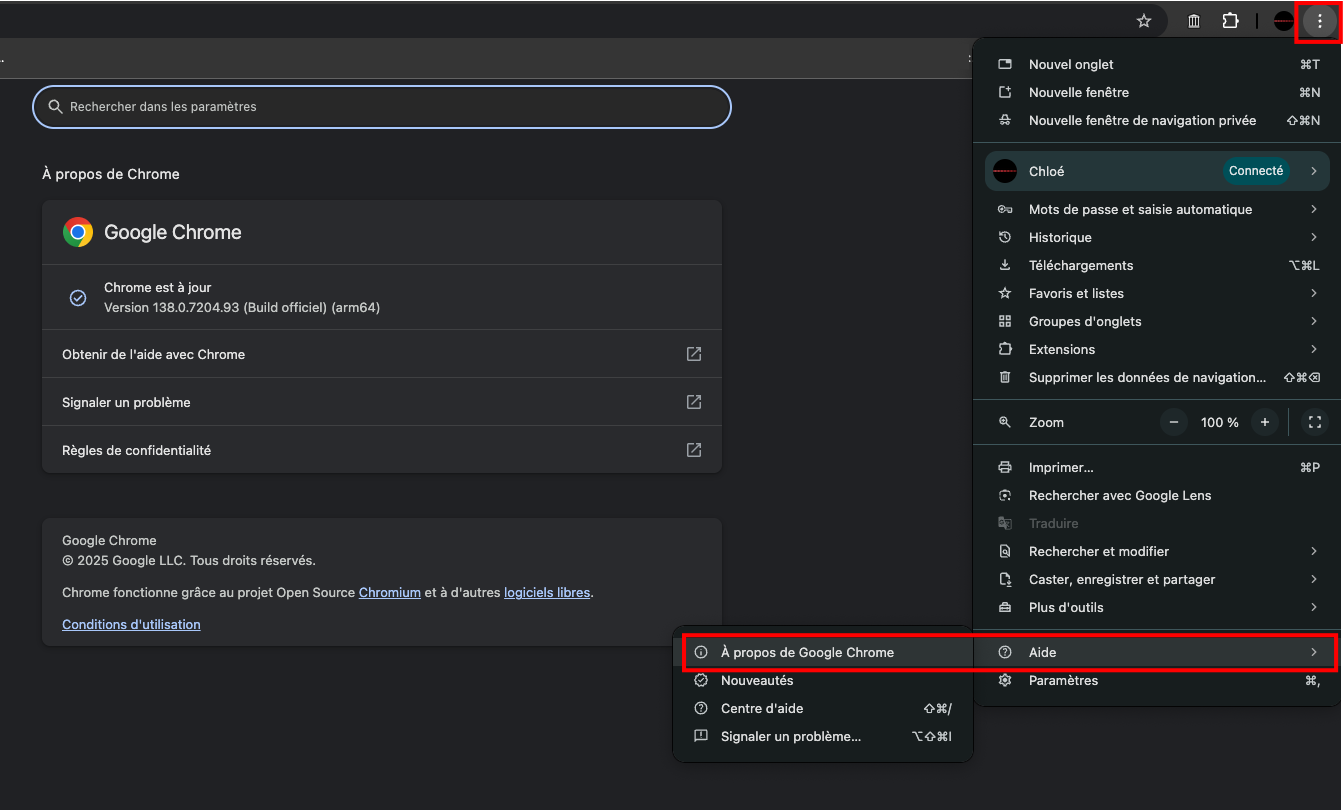
Task: Choose Nouveautés in the Aide submenu
Action: point(757,680)
